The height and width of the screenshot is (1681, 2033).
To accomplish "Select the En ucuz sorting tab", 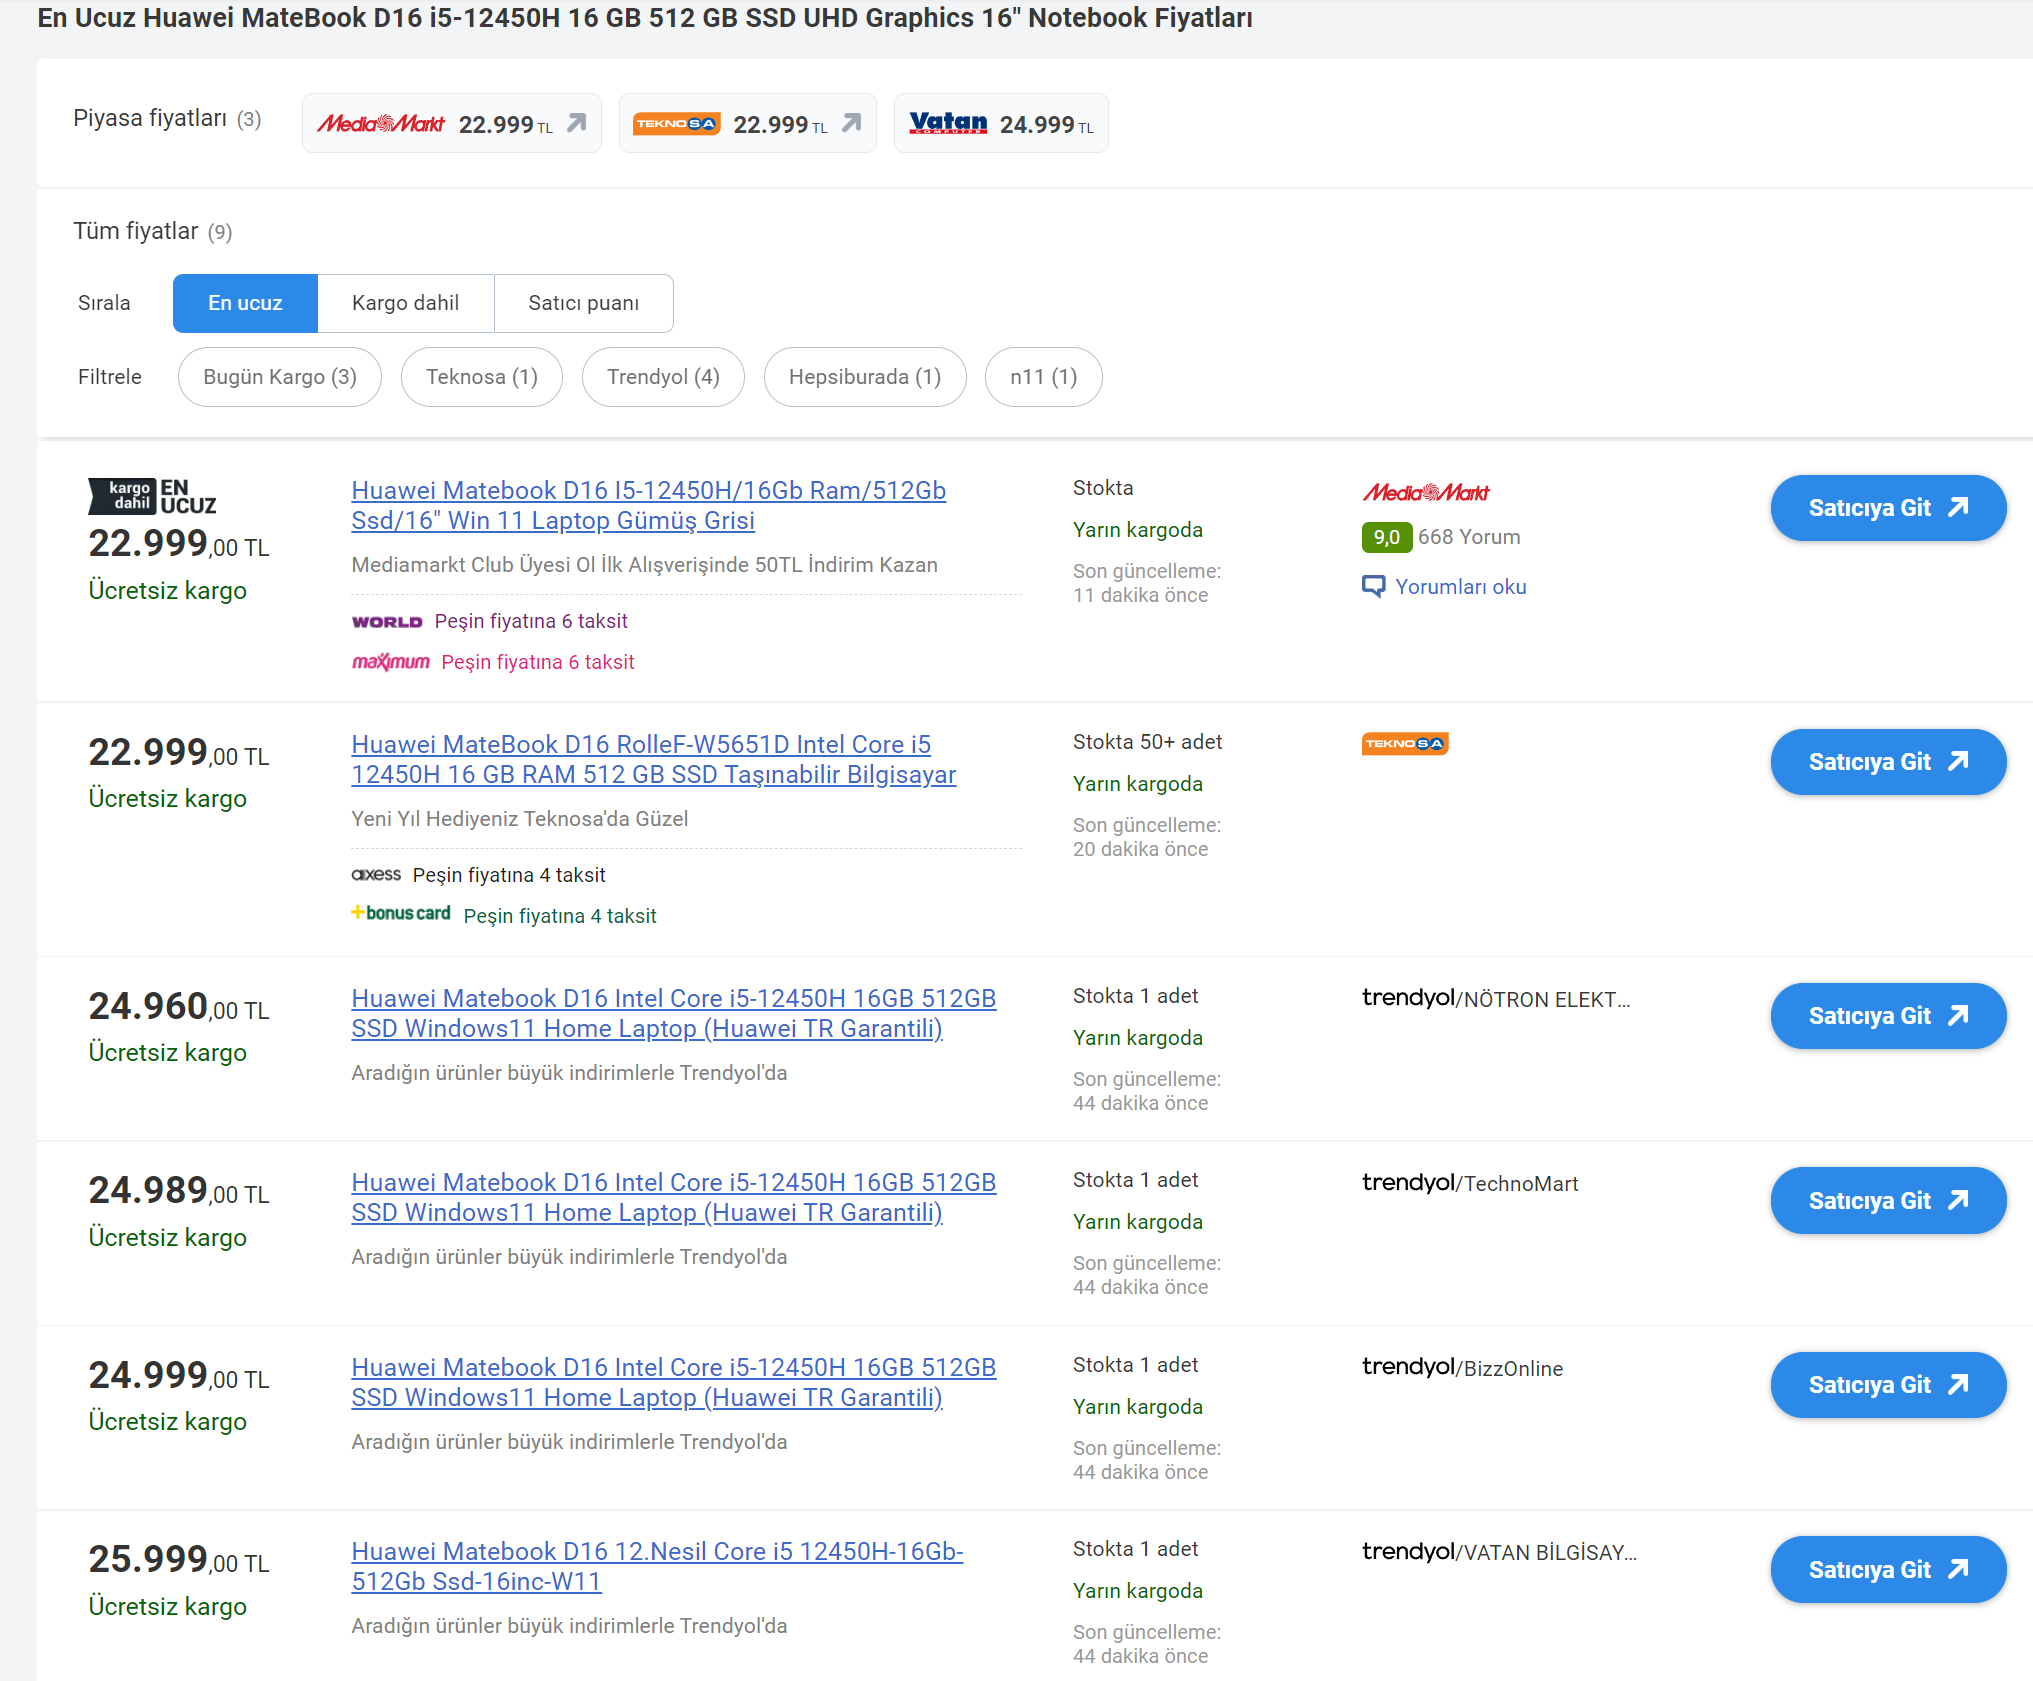I will [x=245, y=303].
